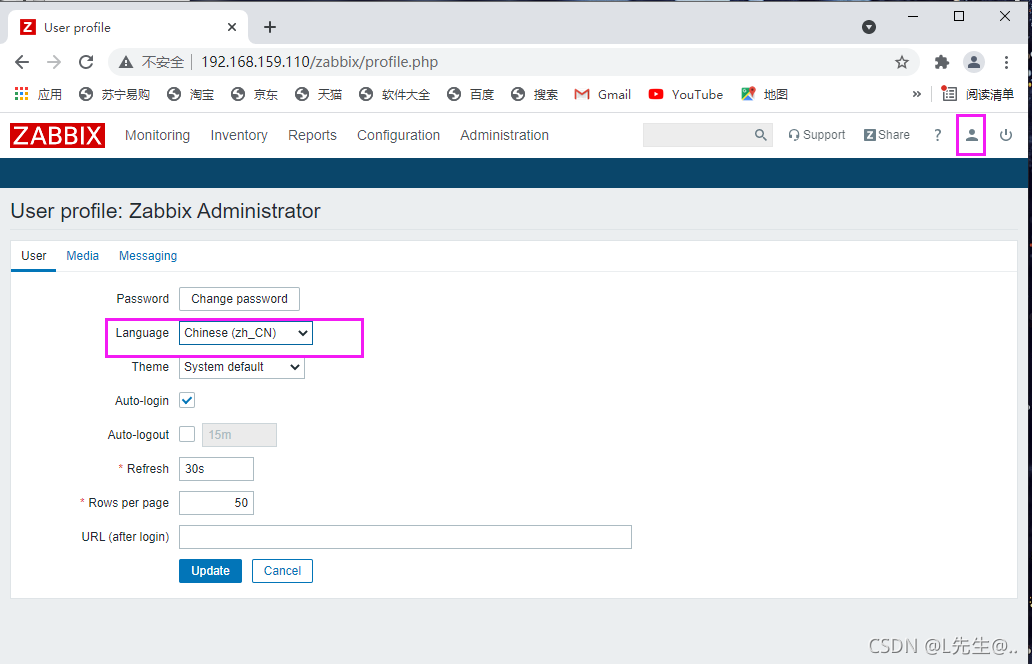Open a new browser tab with plus
Image resolution: width=1032 pixels, height=664 pixels.
(x=270, y=27)
